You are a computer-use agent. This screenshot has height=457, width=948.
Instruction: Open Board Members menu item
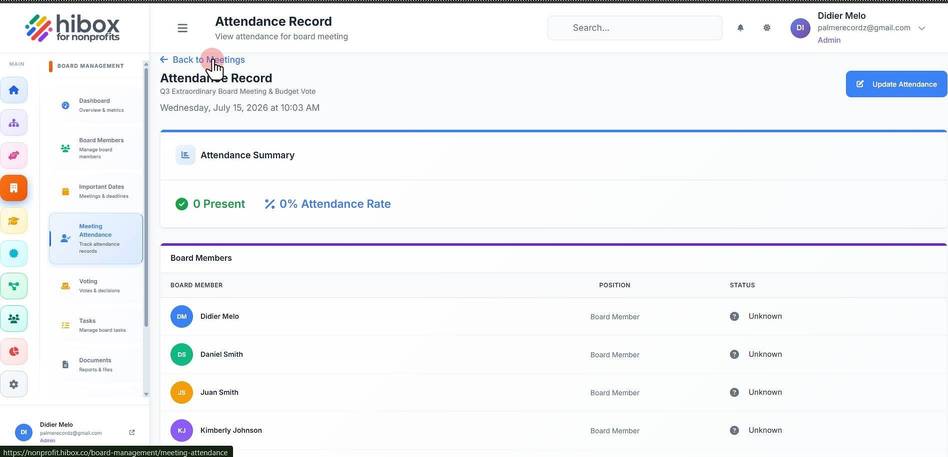96,148
